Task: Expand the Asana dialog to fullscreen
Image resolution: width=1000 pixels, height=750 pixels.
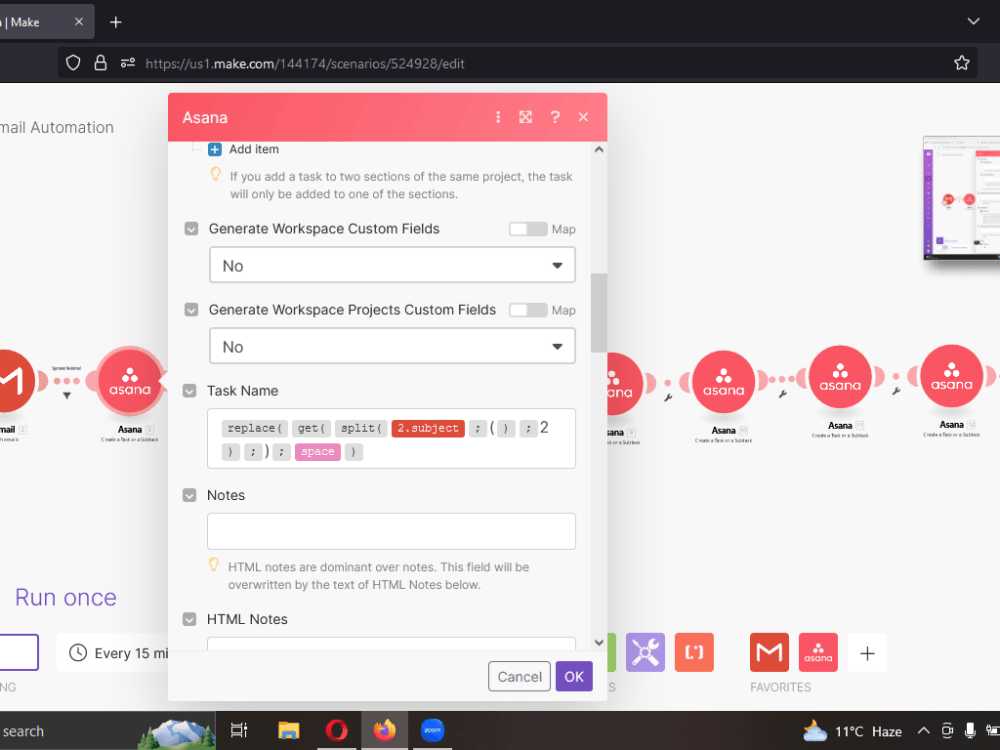Action: click(526, 117)
